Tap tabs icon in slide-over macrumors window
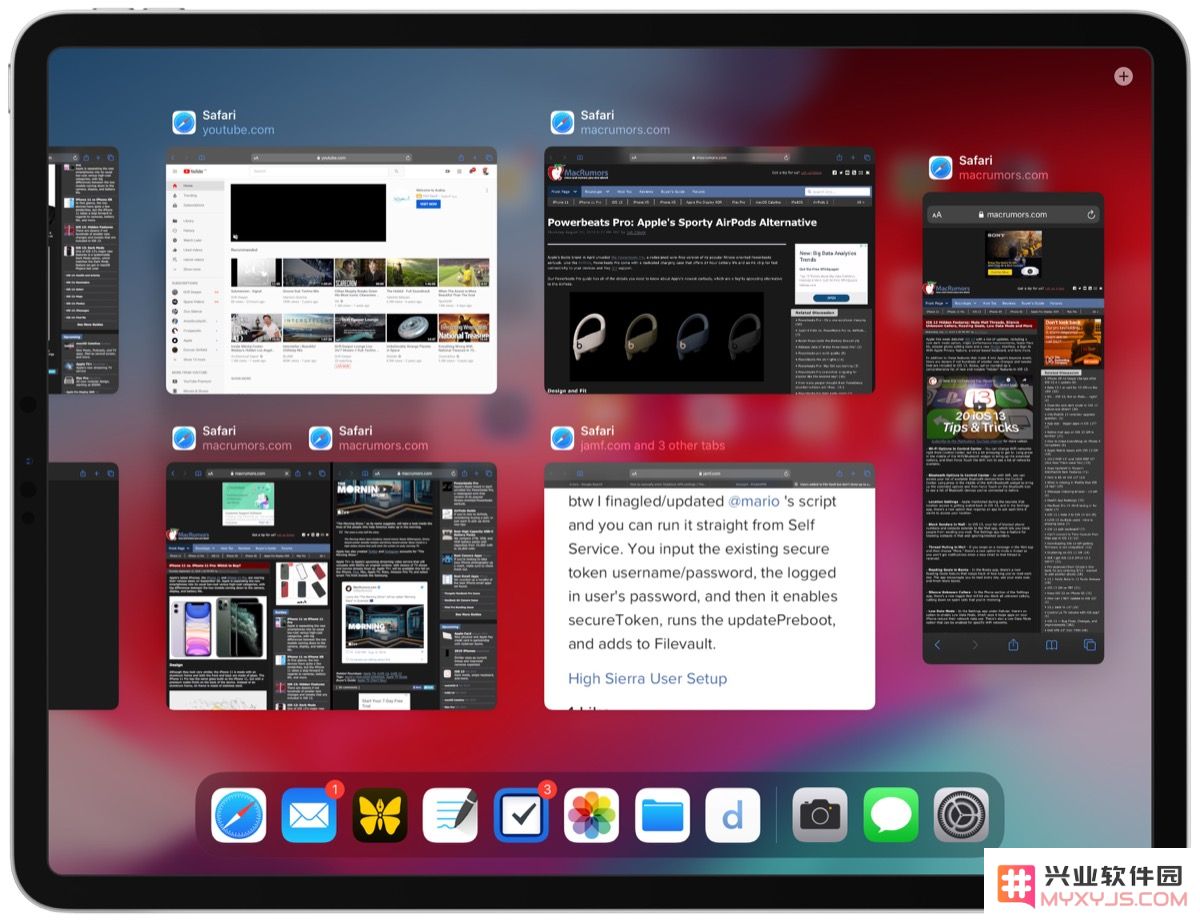This screenshot has height=923, width=1200. [x=1089, y=645]
